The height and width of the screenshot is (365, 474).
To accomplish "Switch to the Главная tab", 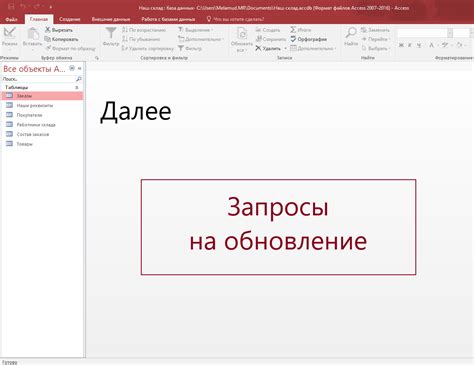I will click(39, 19).
